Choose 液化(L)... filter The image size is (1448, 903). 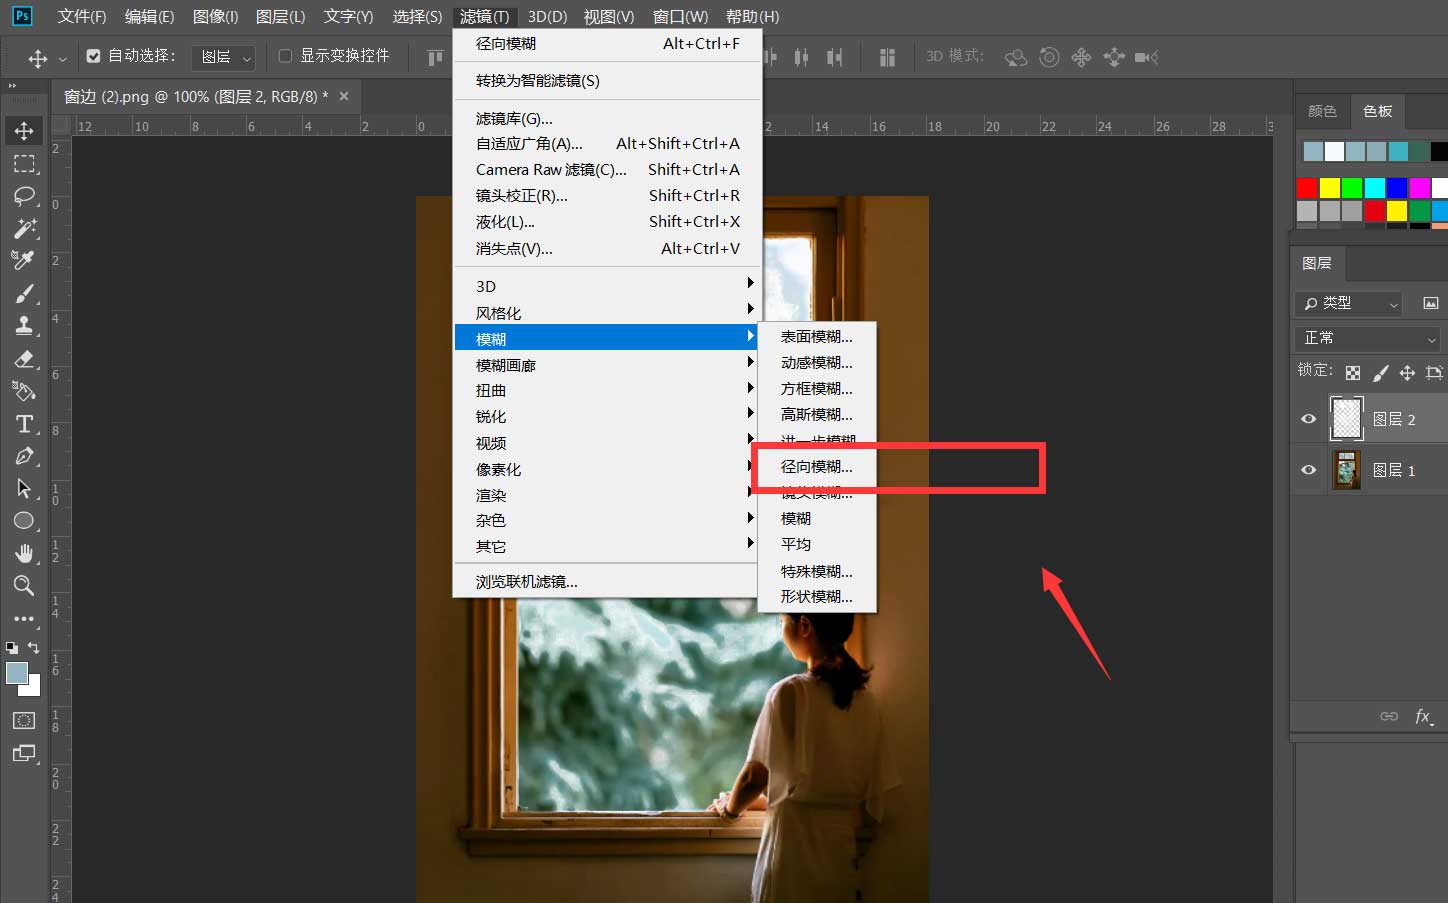coord(606,222)
